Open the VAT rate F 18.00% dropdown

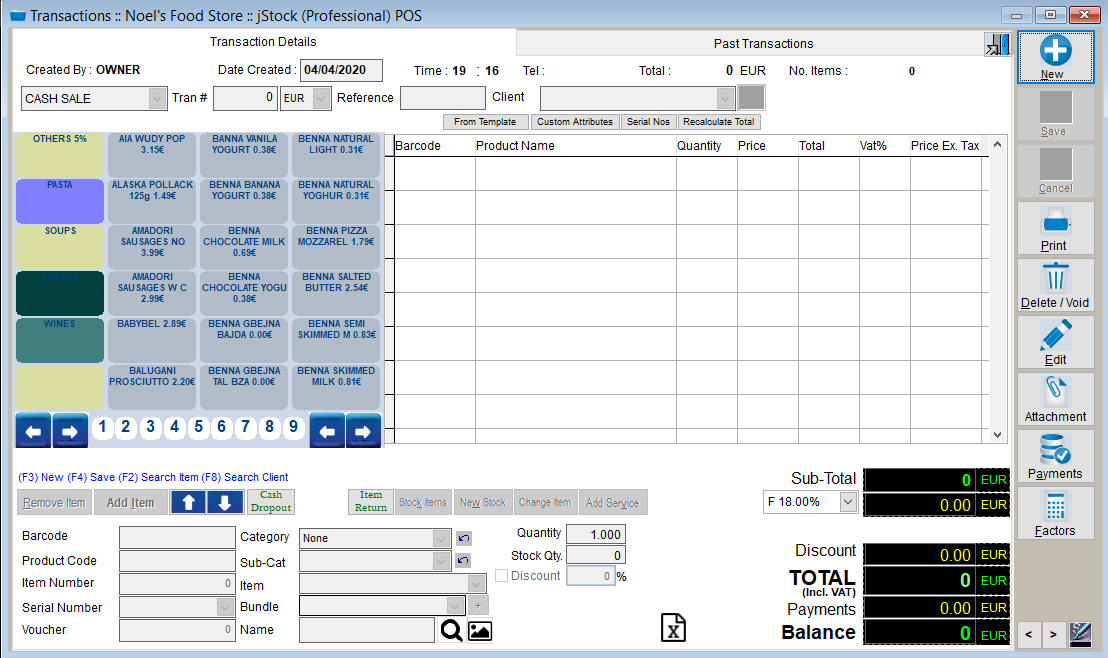[x=846, y=501]
